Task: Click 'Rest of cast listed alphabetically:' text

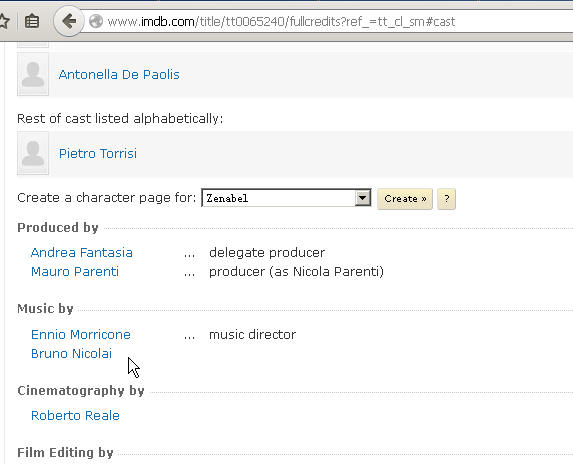Action: [120, 119]
